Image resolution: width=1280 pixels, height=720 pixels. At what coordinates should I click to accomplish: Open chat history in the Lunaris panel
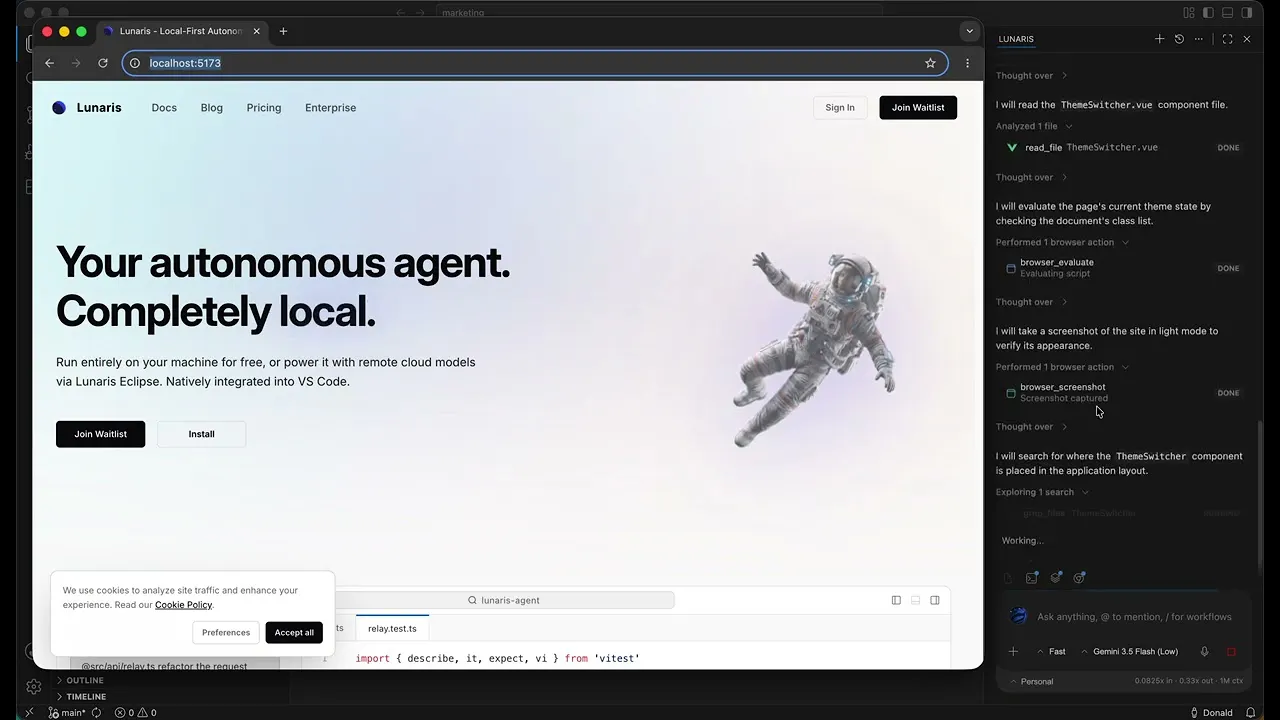pyautogui.click(x=1179, y=39)
